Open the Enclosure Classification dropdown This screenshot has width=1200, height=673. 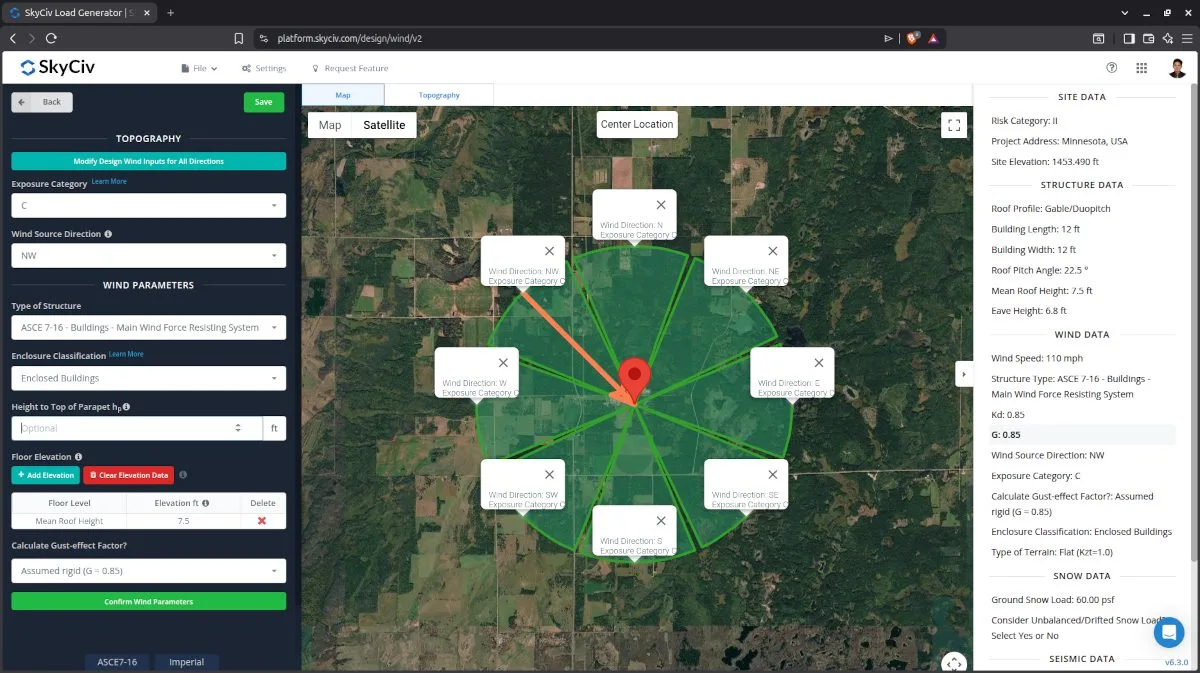(148, 378)
